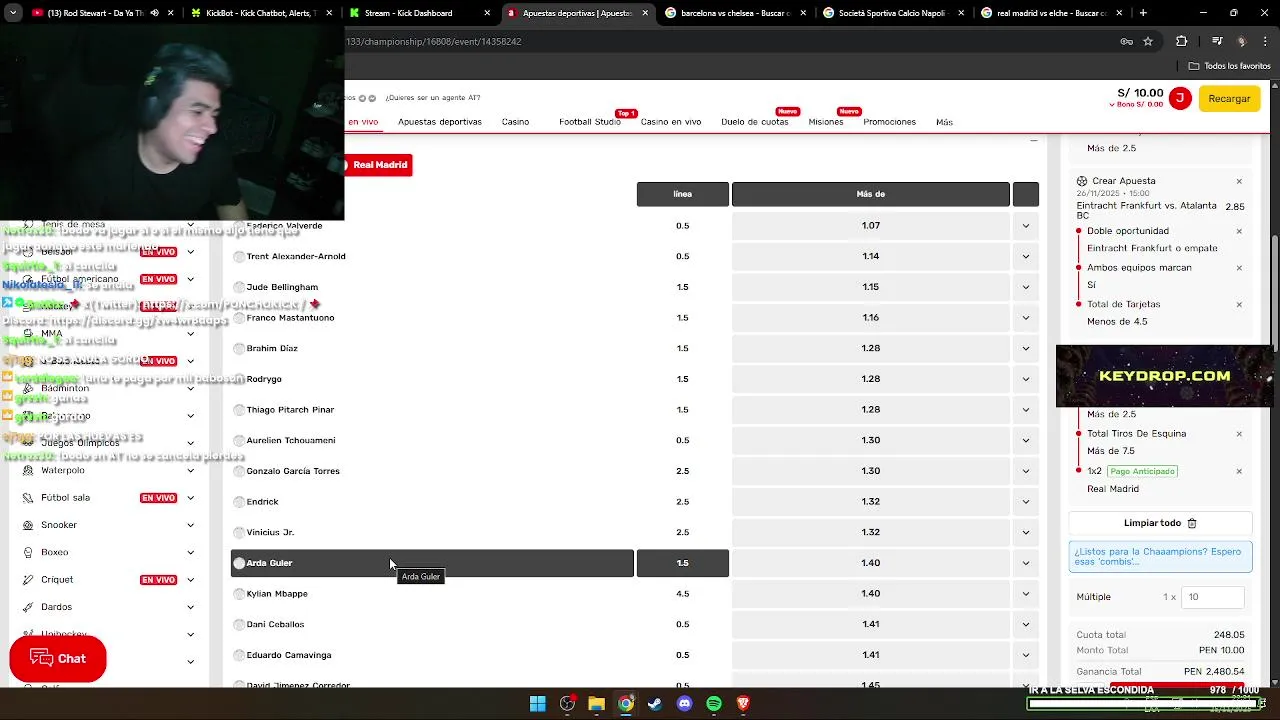Open the Windows Start menu
This screenshot has height=720, width=1280.
[538, 704]
